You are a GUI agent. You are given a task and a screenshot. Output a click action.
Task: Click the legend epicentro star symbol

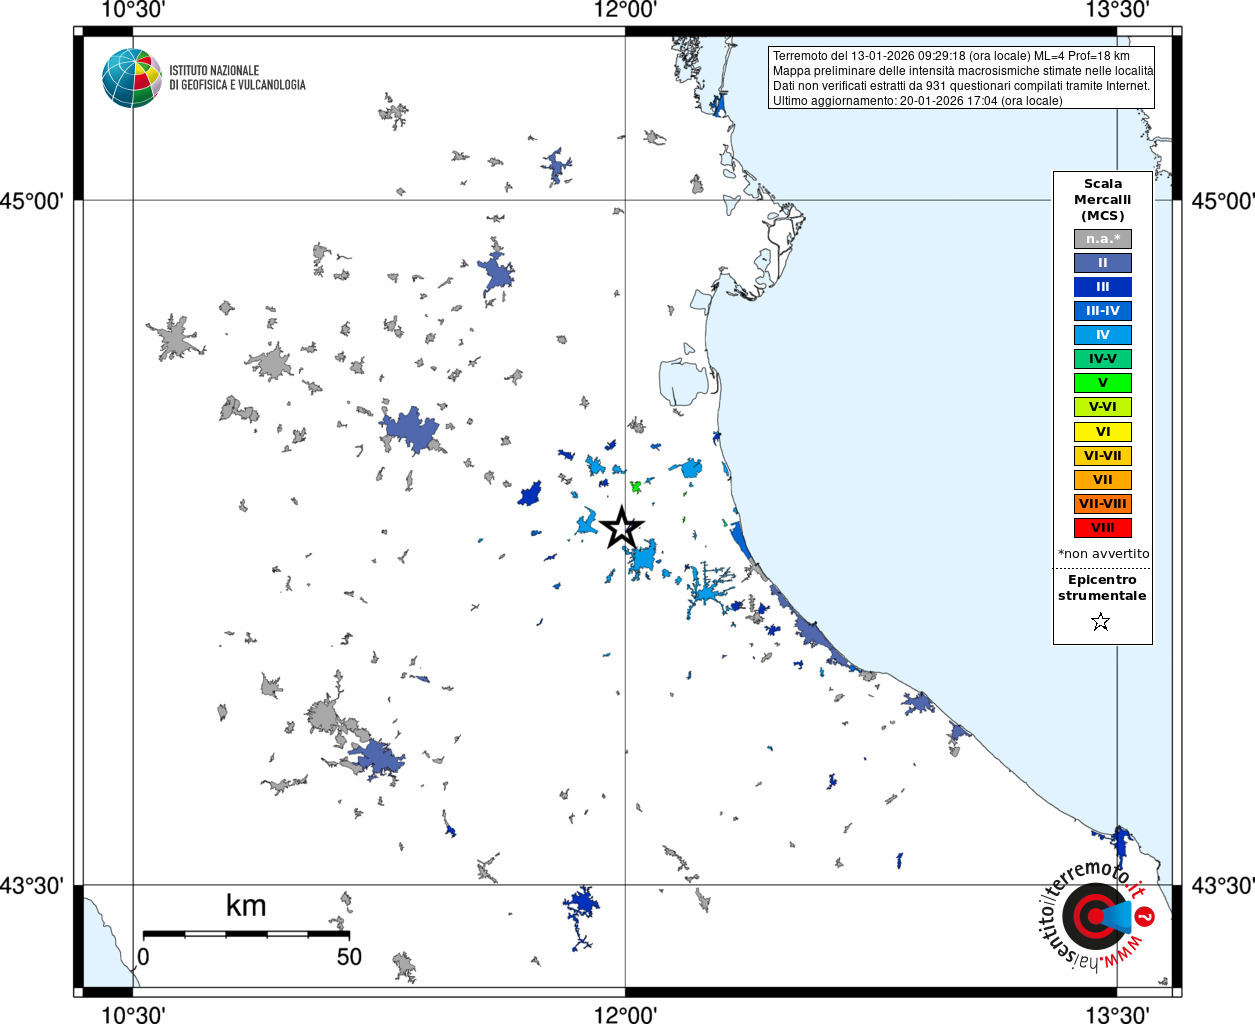(x=1101, y=622)
